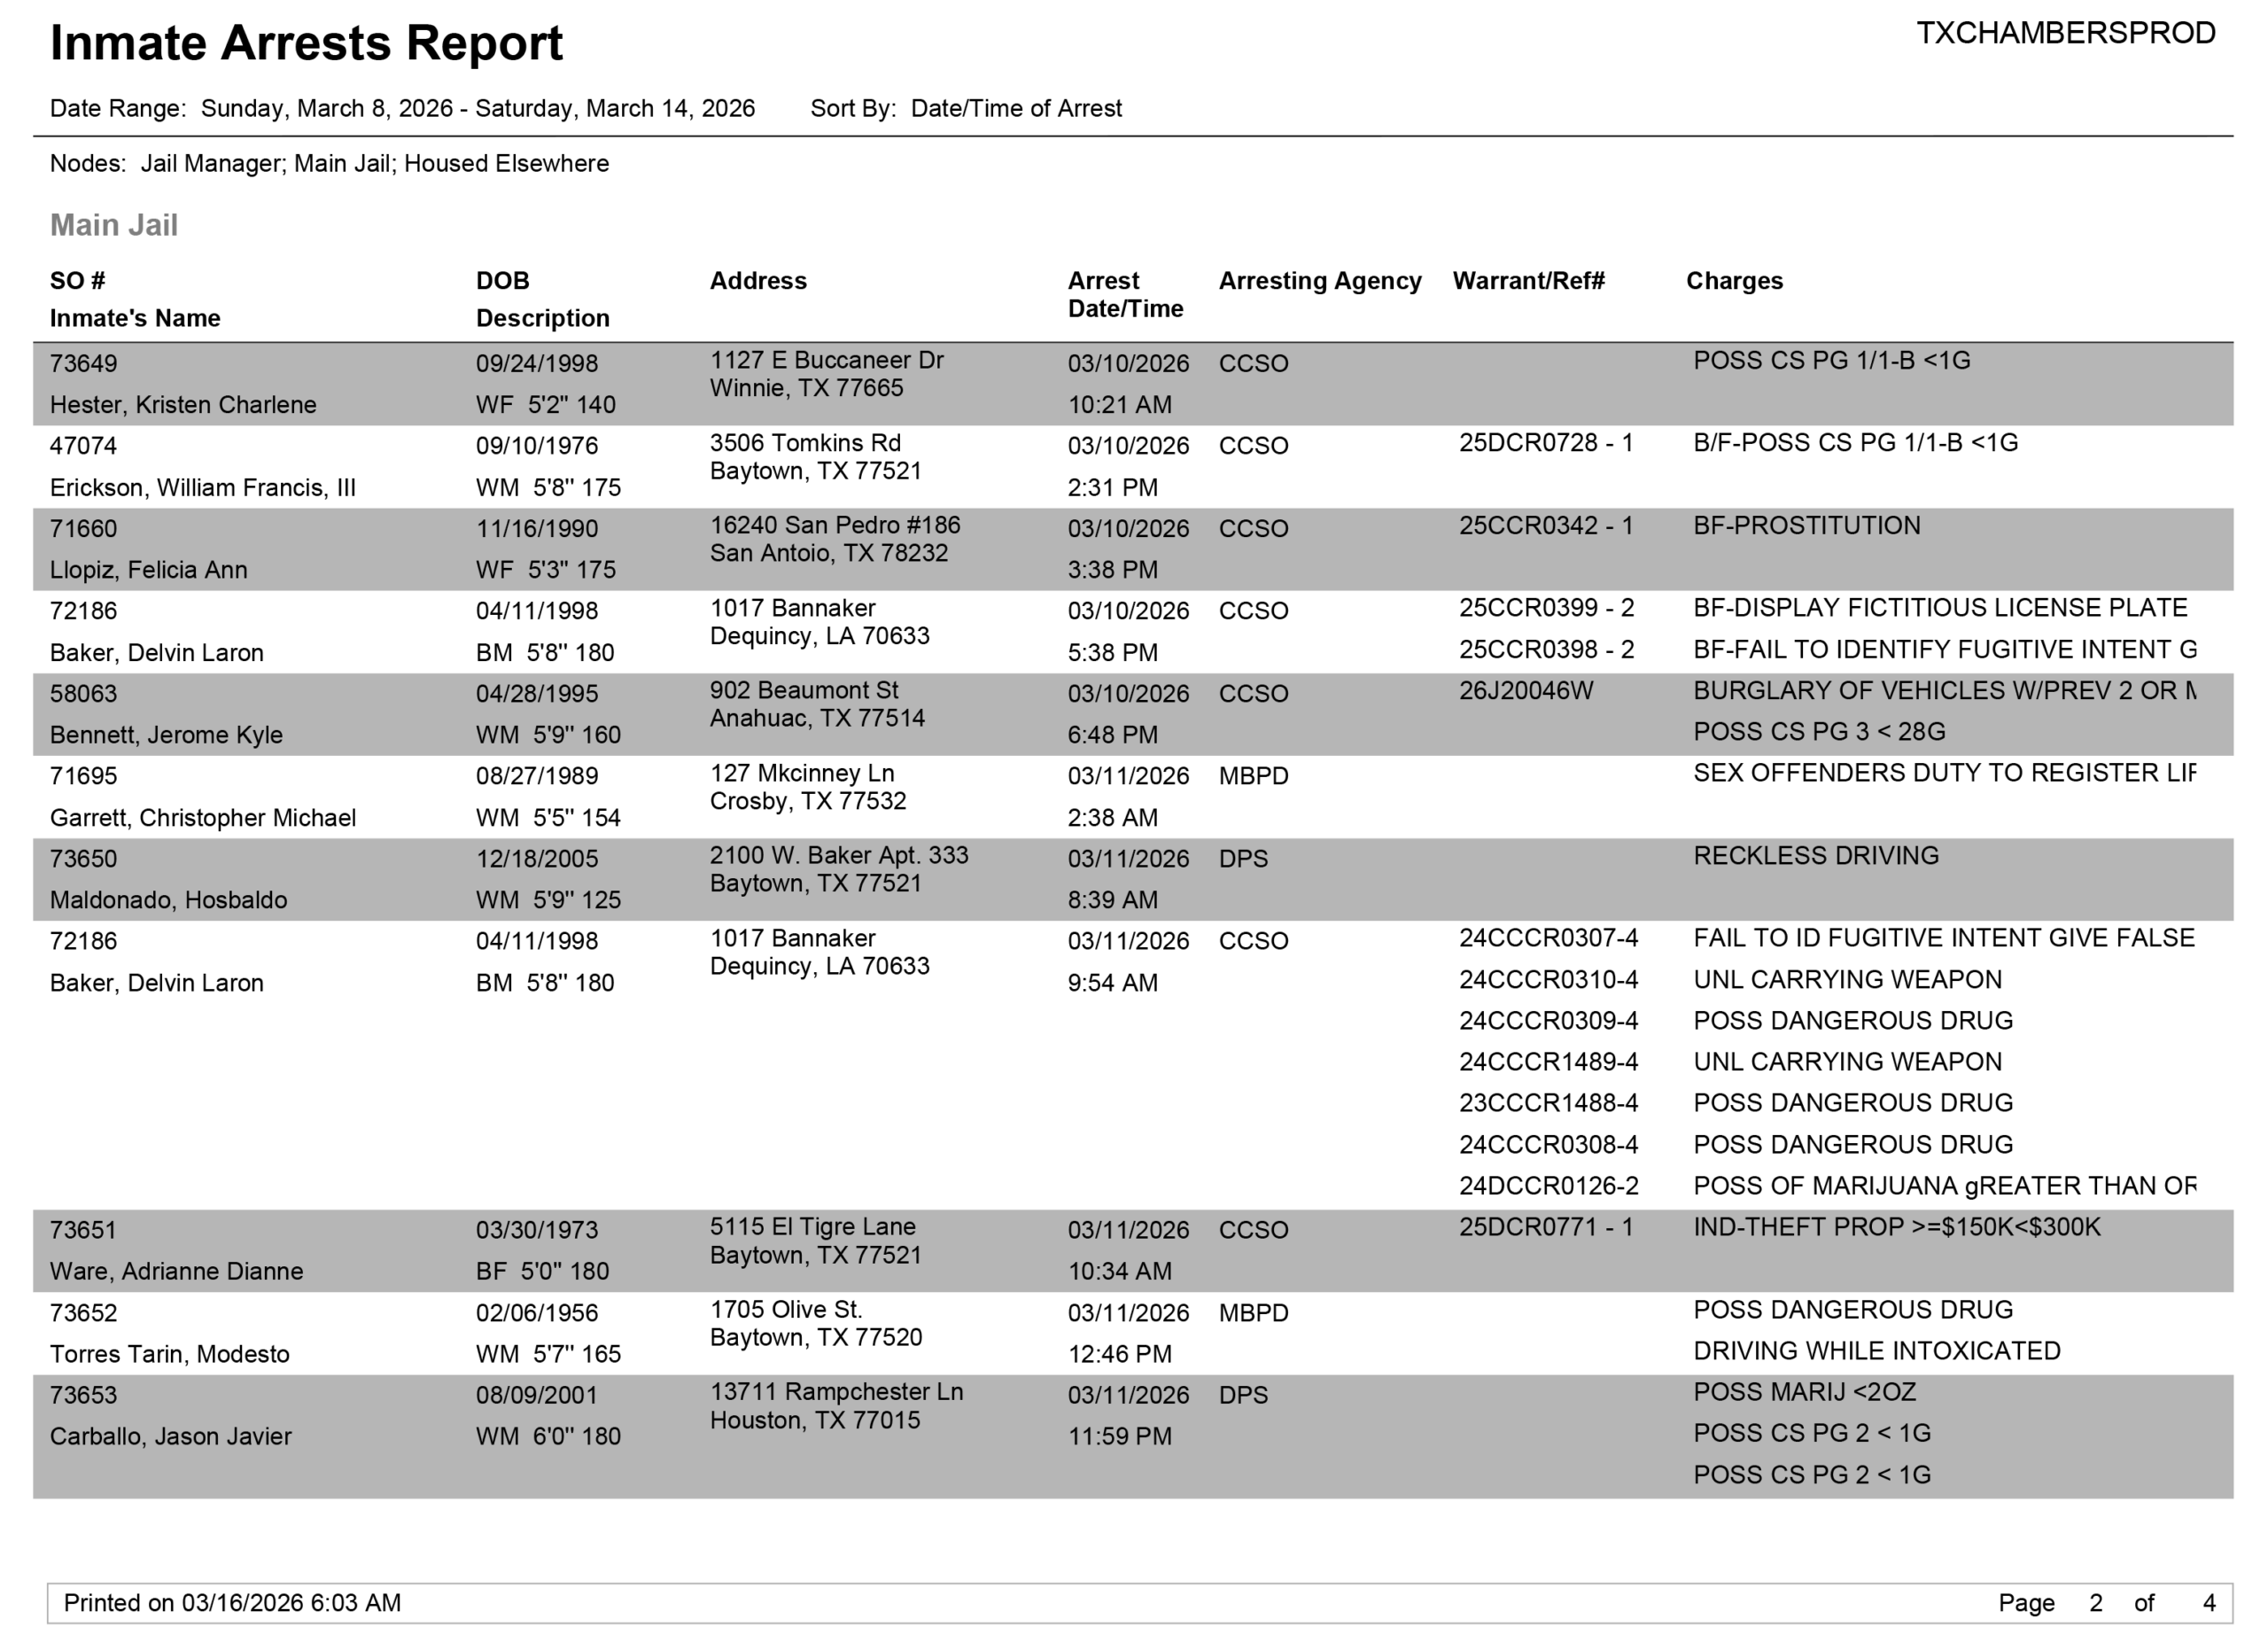The width and height of the screenshot is (2268, 1634).
Task: Click inmate name Garrett, Christopher Michael
Action: [x=203, y=818]
